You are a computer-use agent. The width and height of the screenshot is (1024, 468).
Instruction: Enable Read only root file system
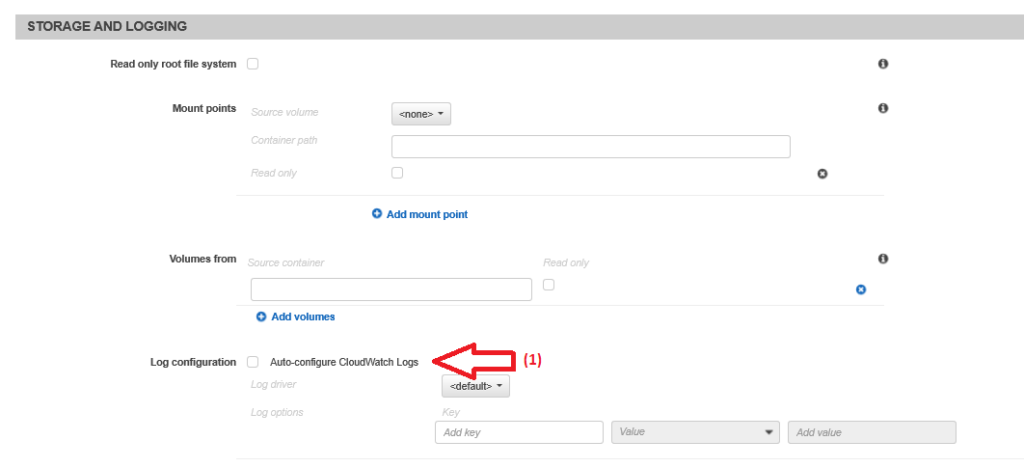(253, 64)
